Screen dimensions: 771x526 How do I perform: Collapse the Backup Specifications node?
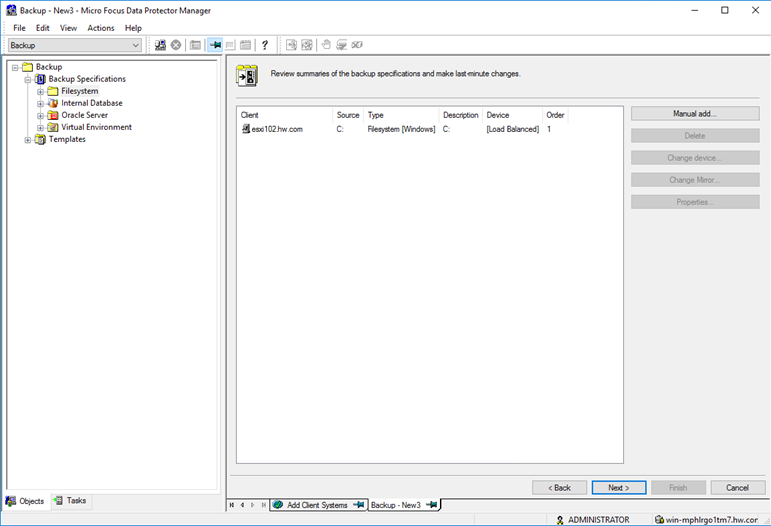coord(28,79)
